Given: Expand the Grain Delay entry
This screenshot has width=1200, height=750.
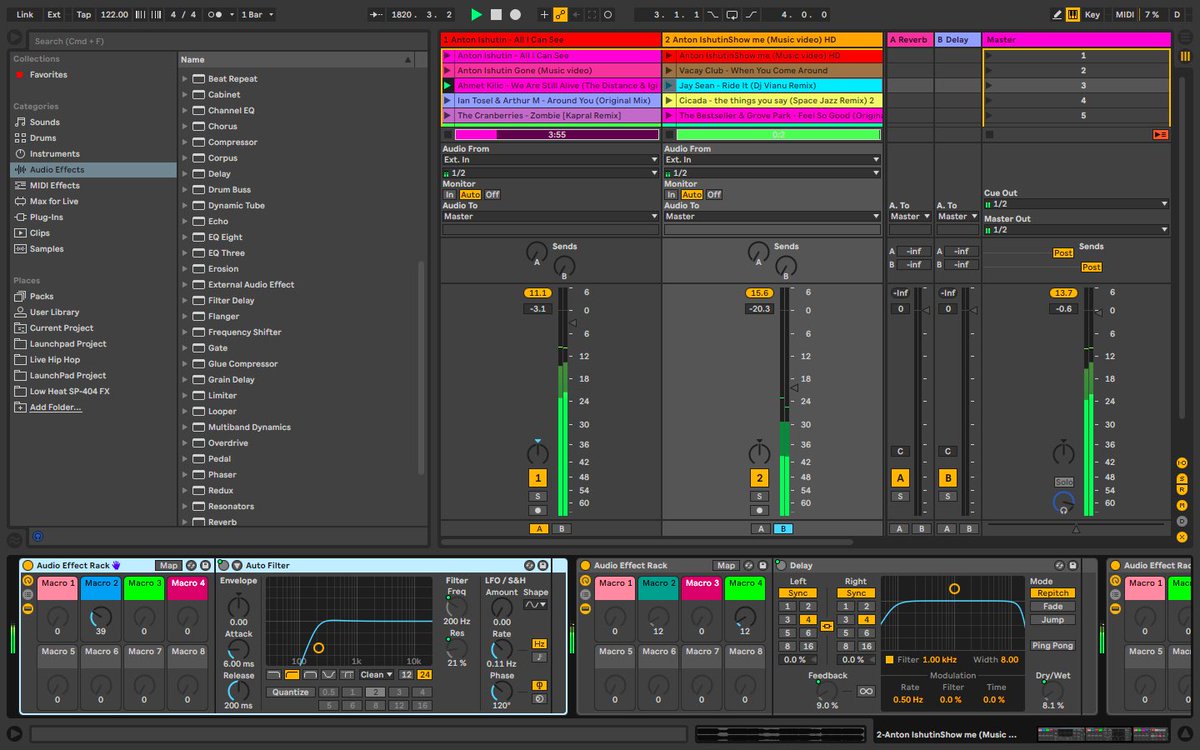Looking at the screenshot, I should coord(185,380).
